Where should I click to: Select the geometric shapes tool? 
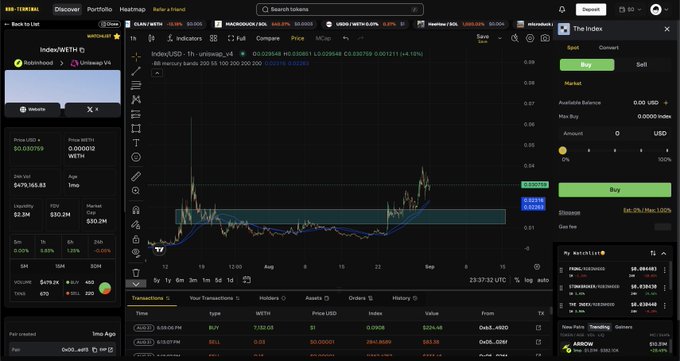(136, 128)
